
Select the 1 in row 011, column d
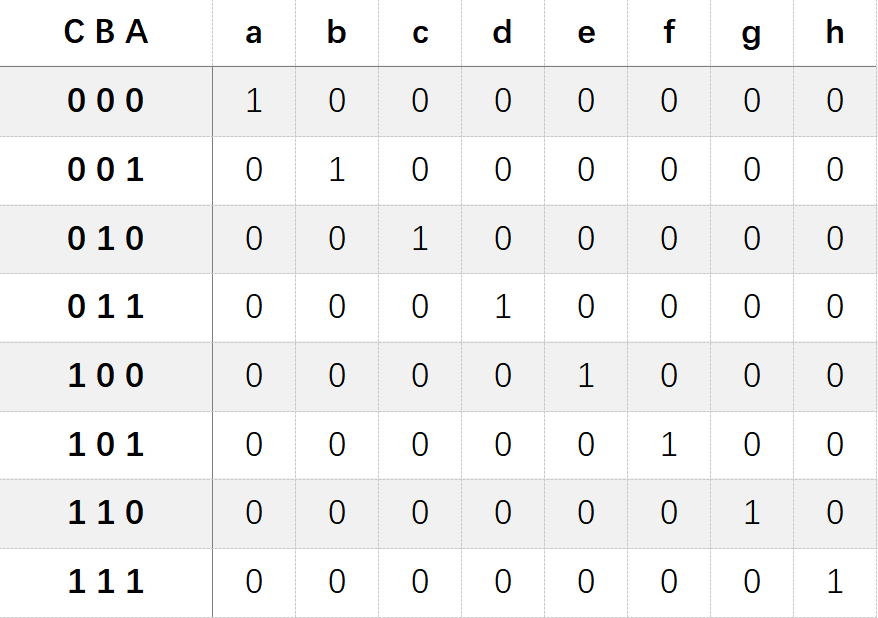click(x=503, y=307)
